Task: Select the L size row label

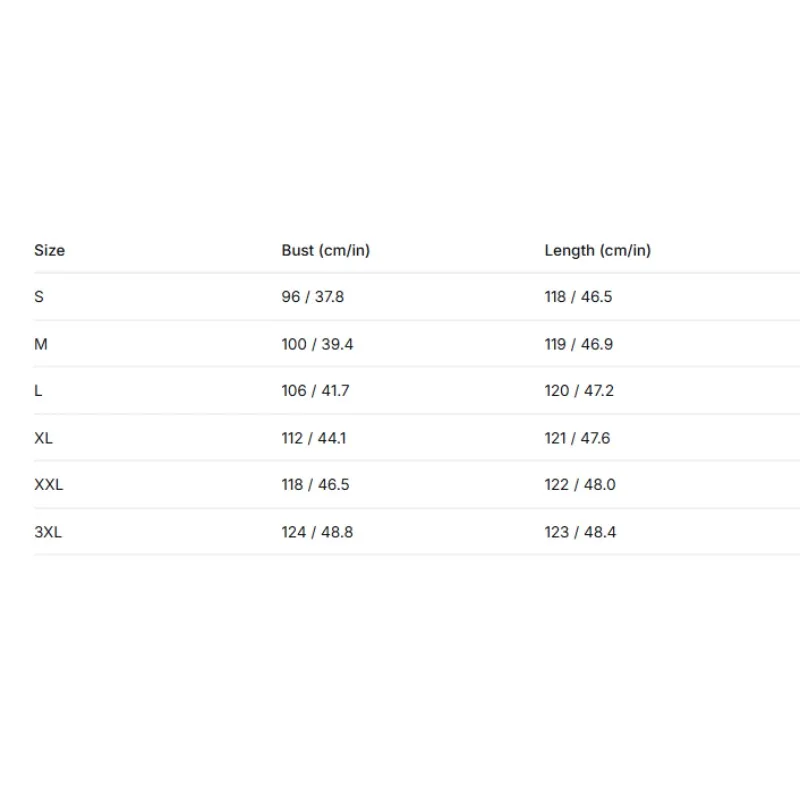Action: (38, 390)
